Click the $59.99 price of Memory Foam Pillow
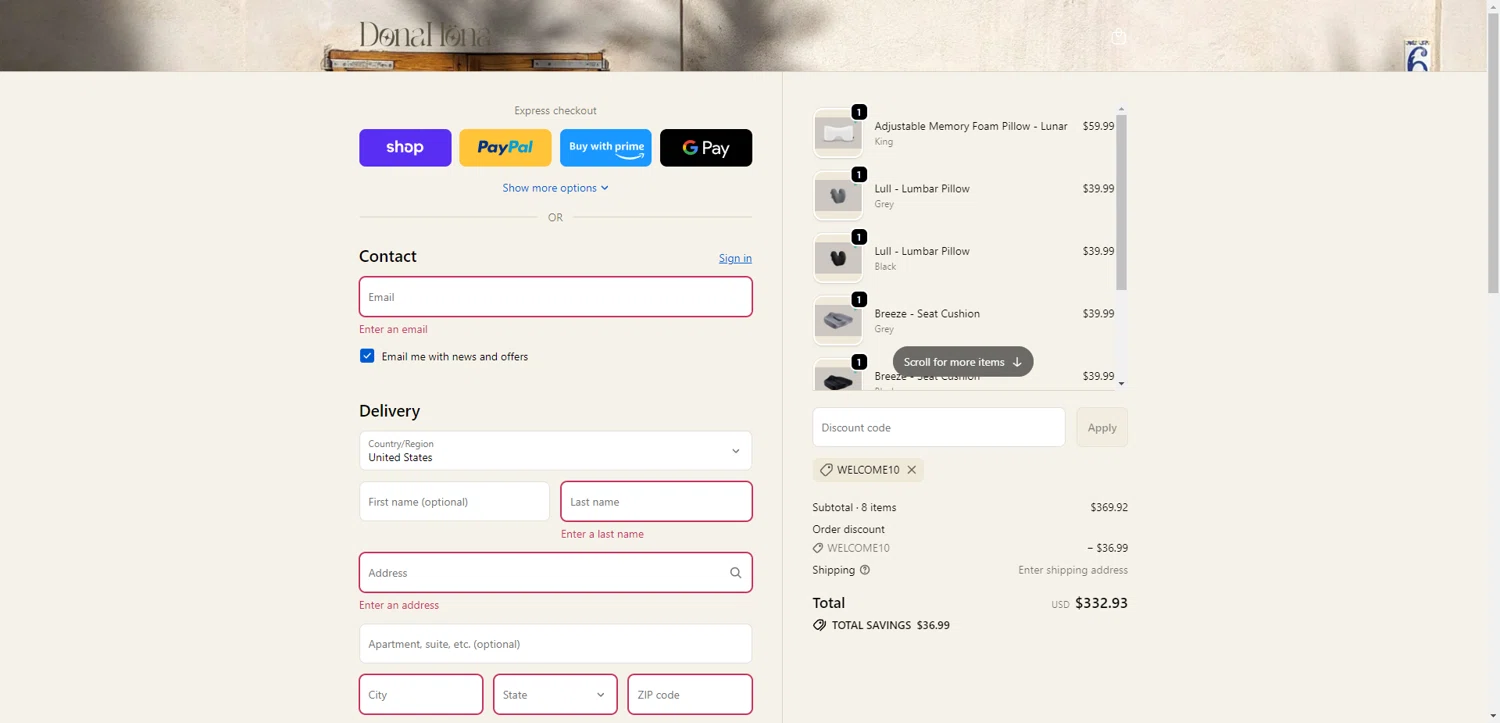 pos(1098,126)
